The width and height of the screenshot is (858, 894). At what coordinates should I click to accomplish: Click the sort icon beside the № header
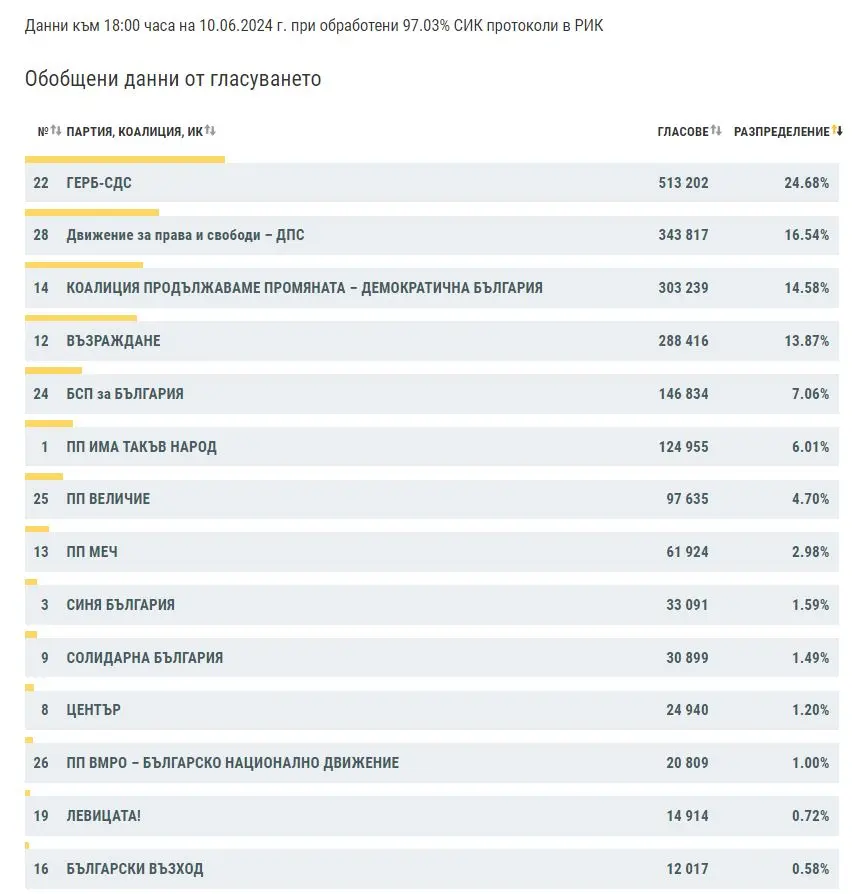coord(56,132)
